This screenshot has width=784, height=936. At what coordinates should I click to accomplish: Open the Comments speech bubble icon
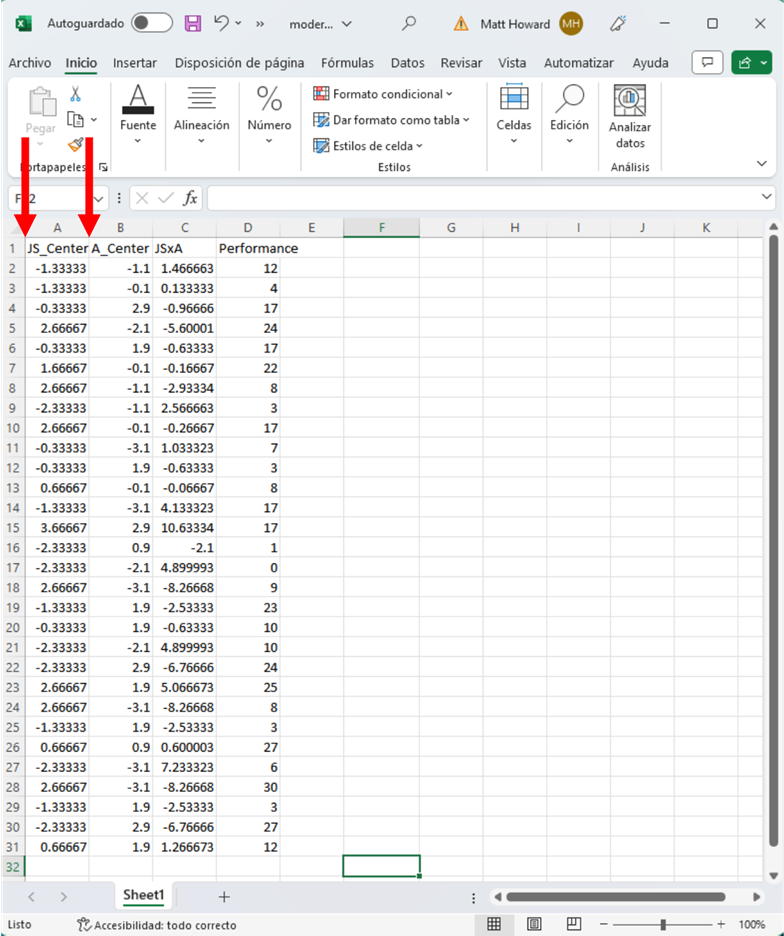point(707,62)
